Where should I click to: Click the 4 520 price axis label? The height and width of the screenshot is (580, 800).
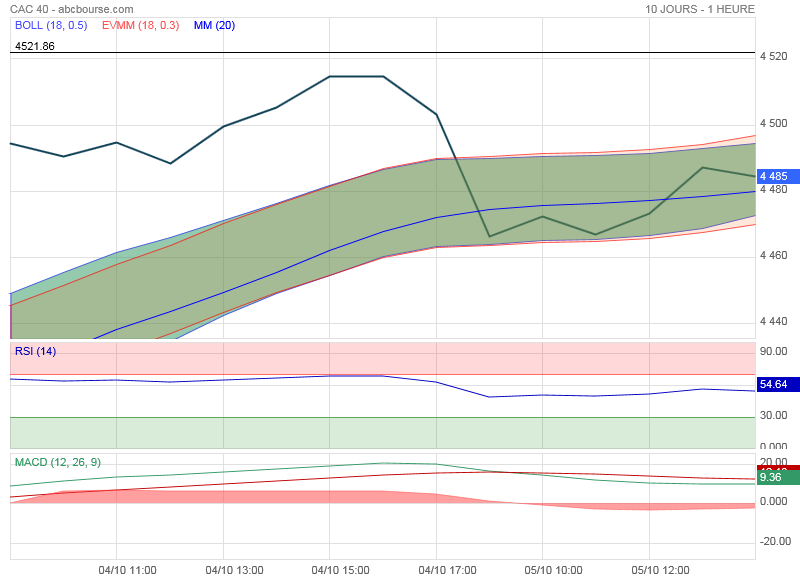[774, 57]
